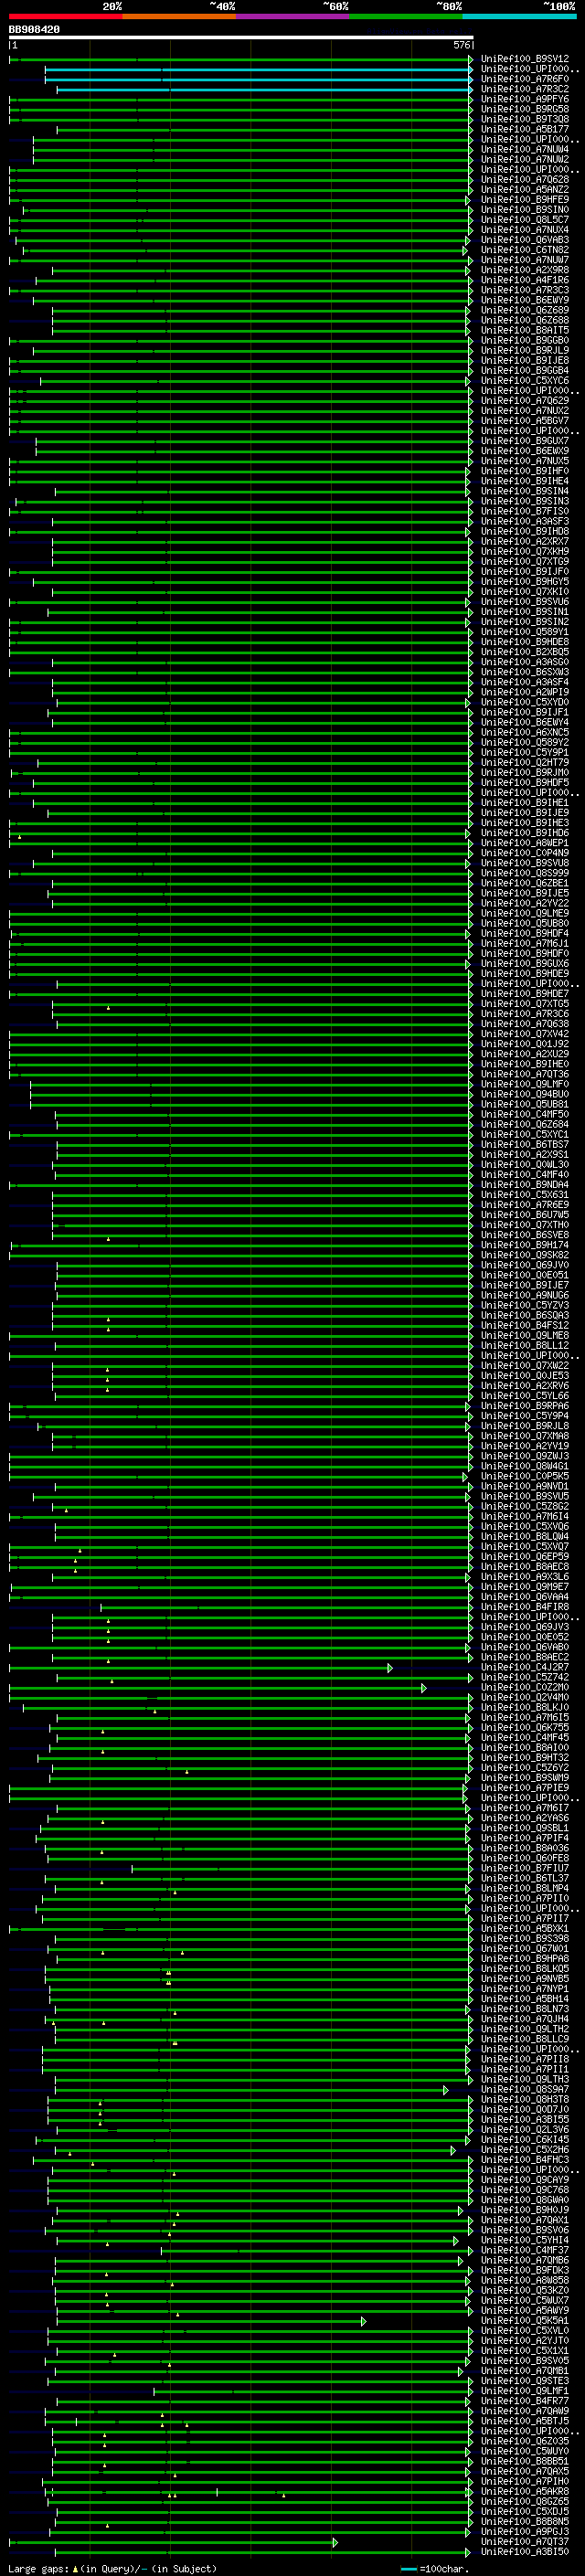The image size is (585, 2576).
Task: Click the cyan alignment bar for UniRef100_A7R3C2
Action: [x=264, y=89]
